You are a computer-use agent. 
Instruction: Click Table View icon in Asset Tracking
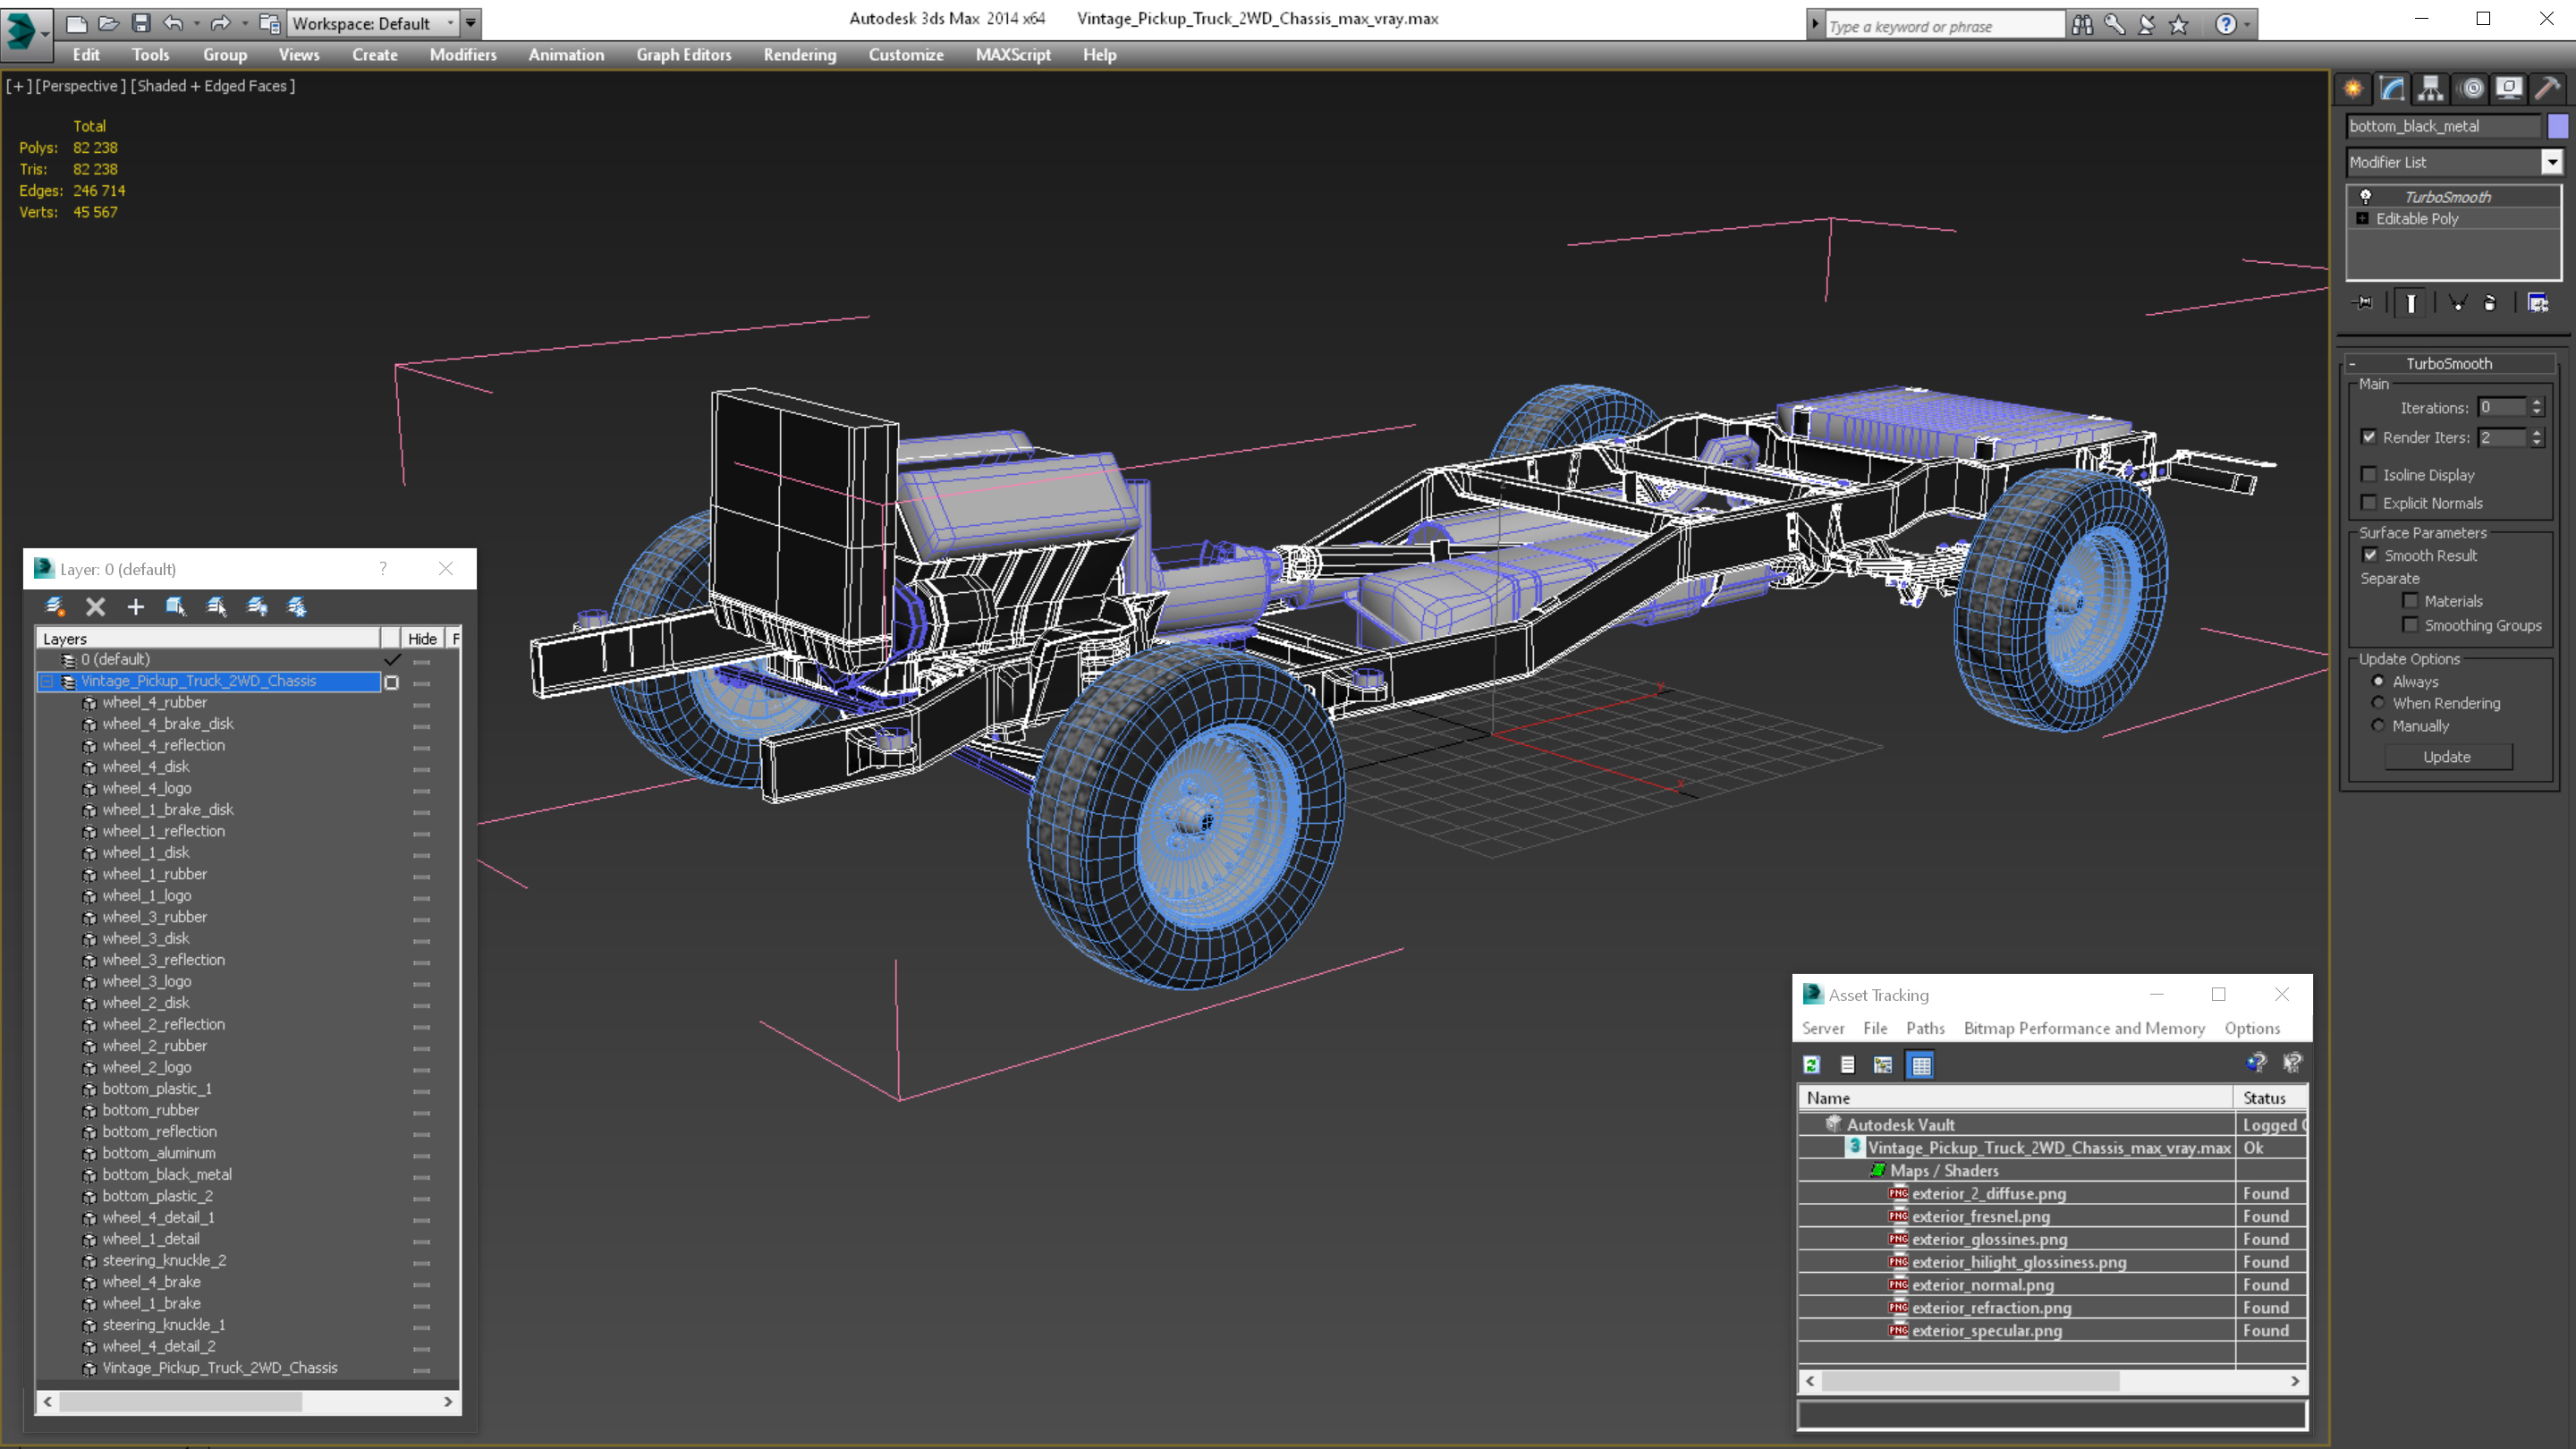point(1920,1065)
